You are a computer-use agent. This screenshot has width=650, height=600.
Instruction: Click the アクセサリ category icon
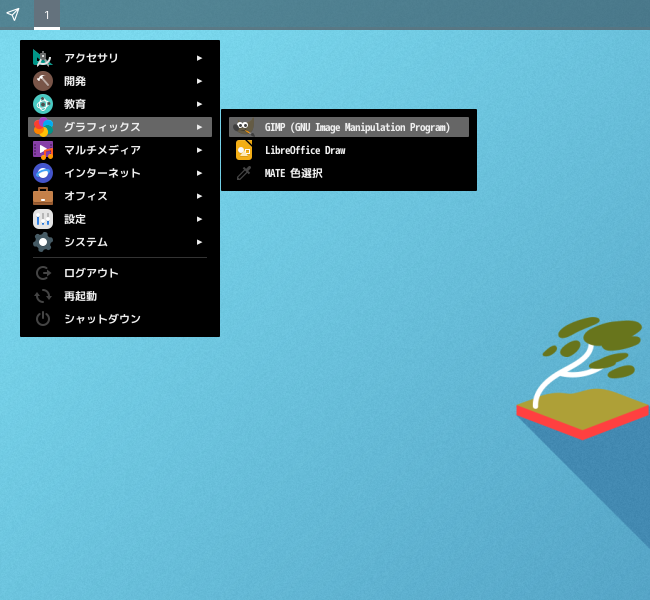pyautogui.click(x=43, y=58)
